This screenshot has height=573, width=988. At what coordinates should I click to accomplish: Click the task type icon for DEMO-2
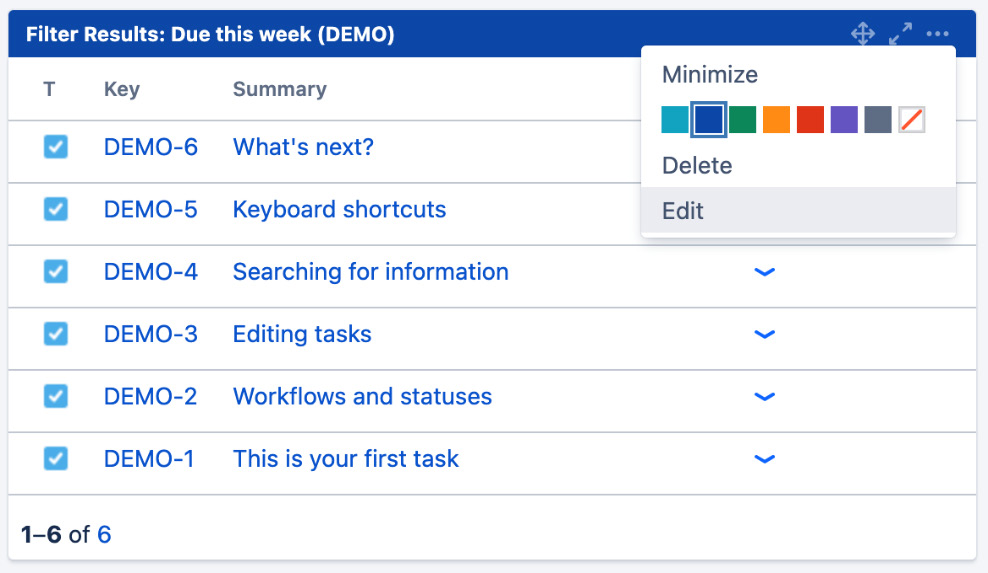point(55,396)
